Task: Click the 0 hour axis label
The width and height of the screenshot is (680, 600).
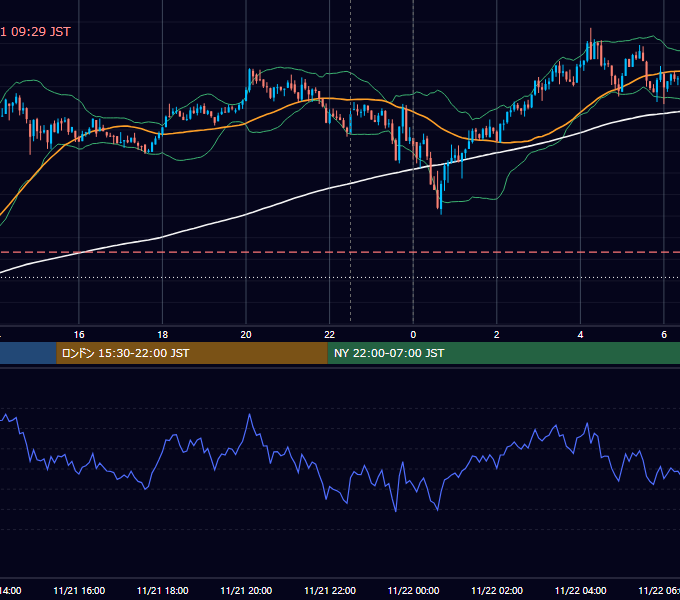Action: tap(413, 335)
